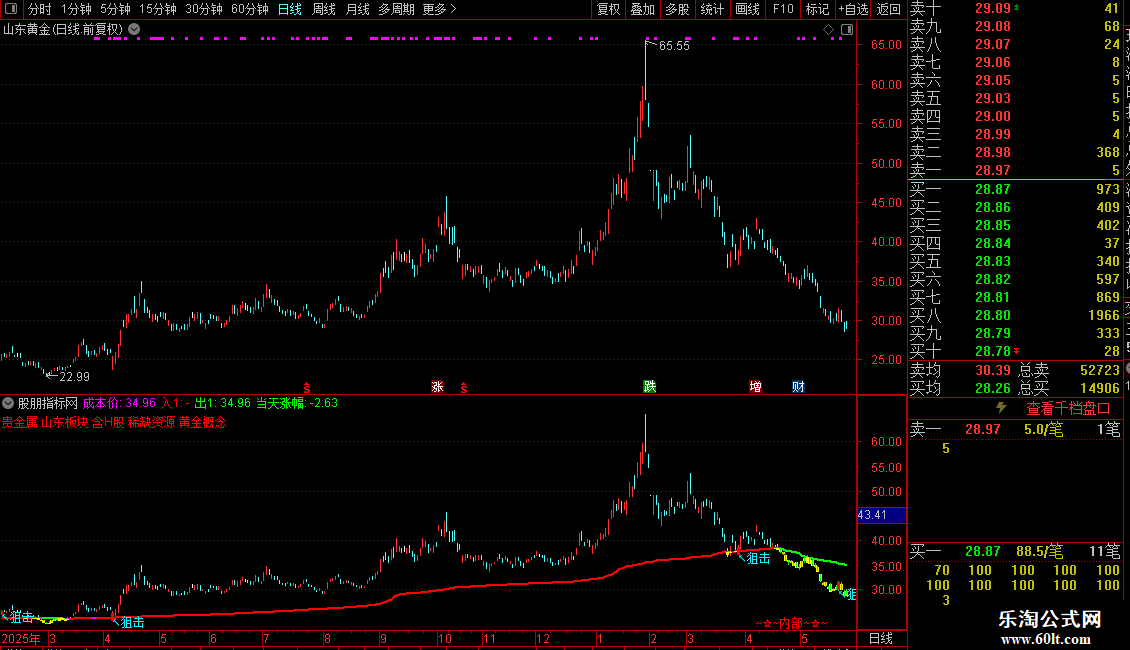
Task: Click the 山东板块 sector tag
Action: 64,422
